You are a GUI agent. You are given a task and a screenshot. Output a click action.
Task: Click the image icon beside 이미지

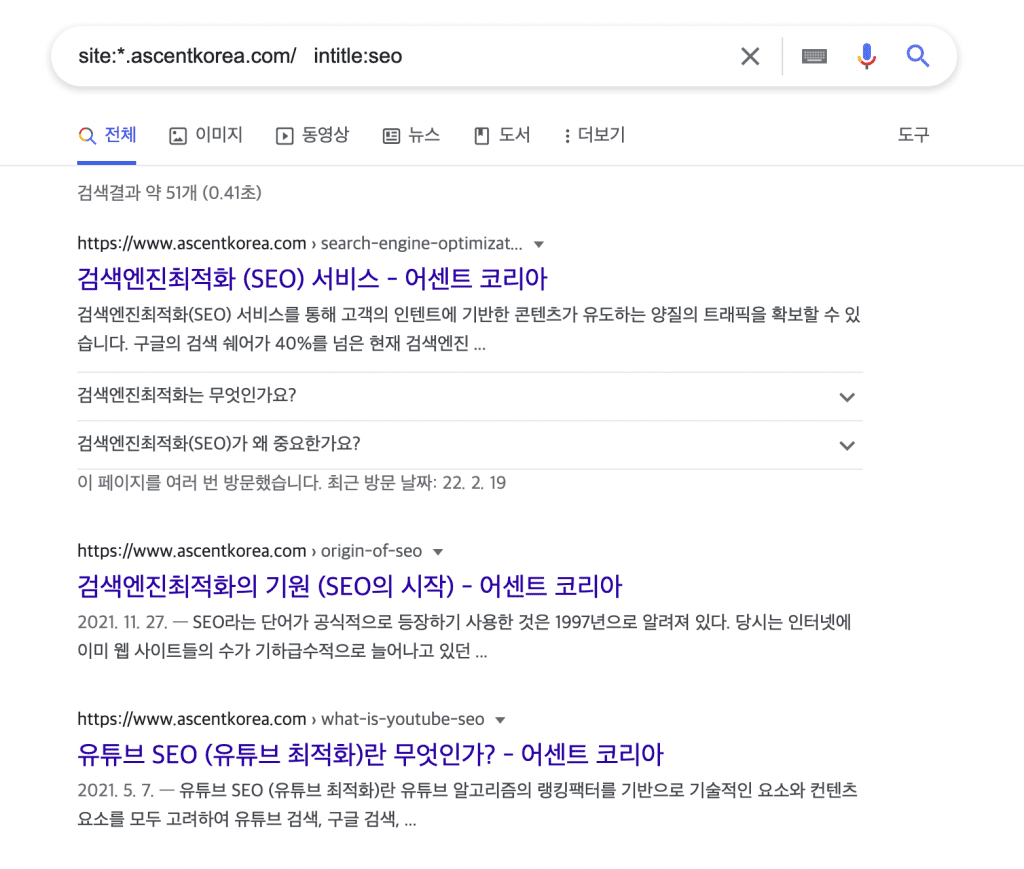[x=178, y=136]
